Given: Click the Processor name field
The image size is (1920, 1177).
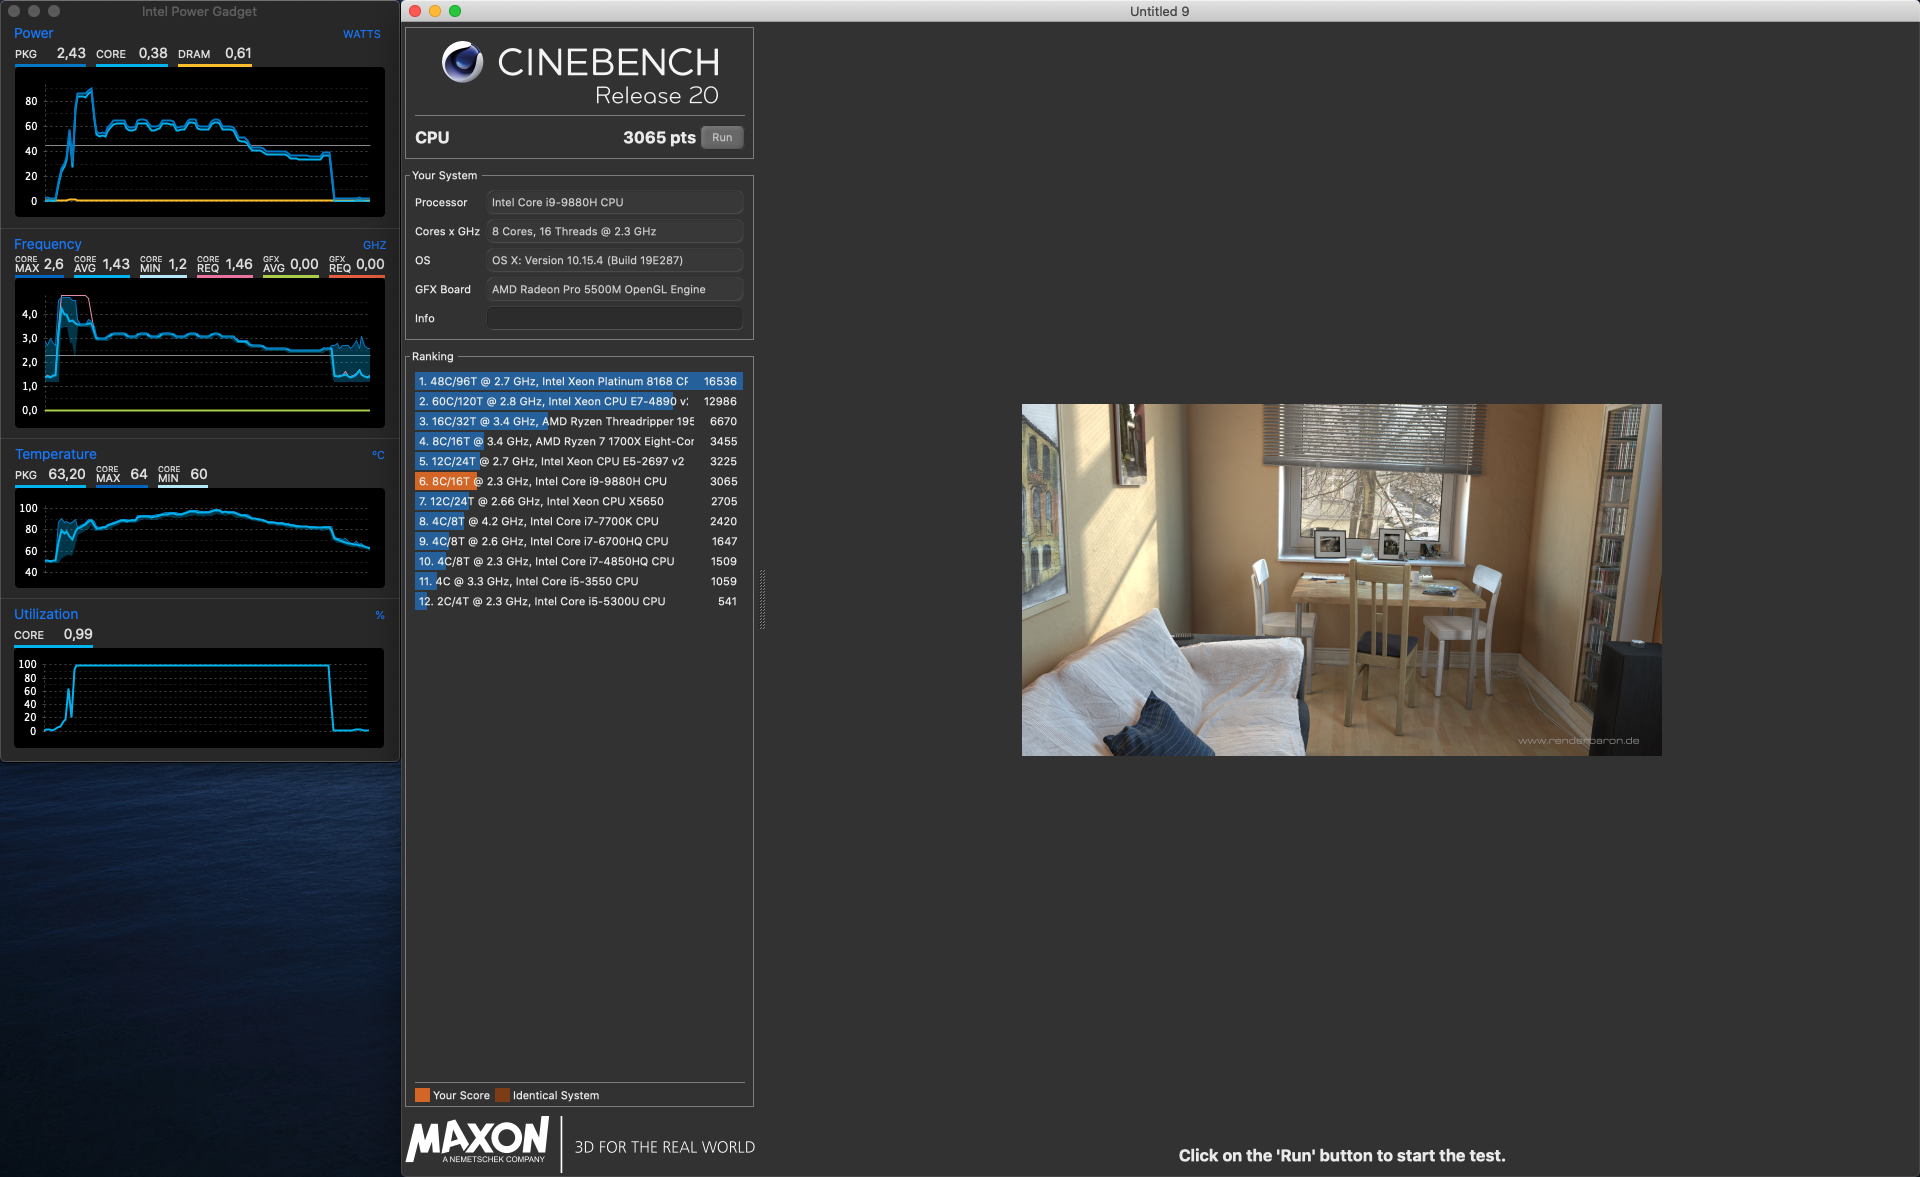Looking at the screenshot, I should pos(614,203).
